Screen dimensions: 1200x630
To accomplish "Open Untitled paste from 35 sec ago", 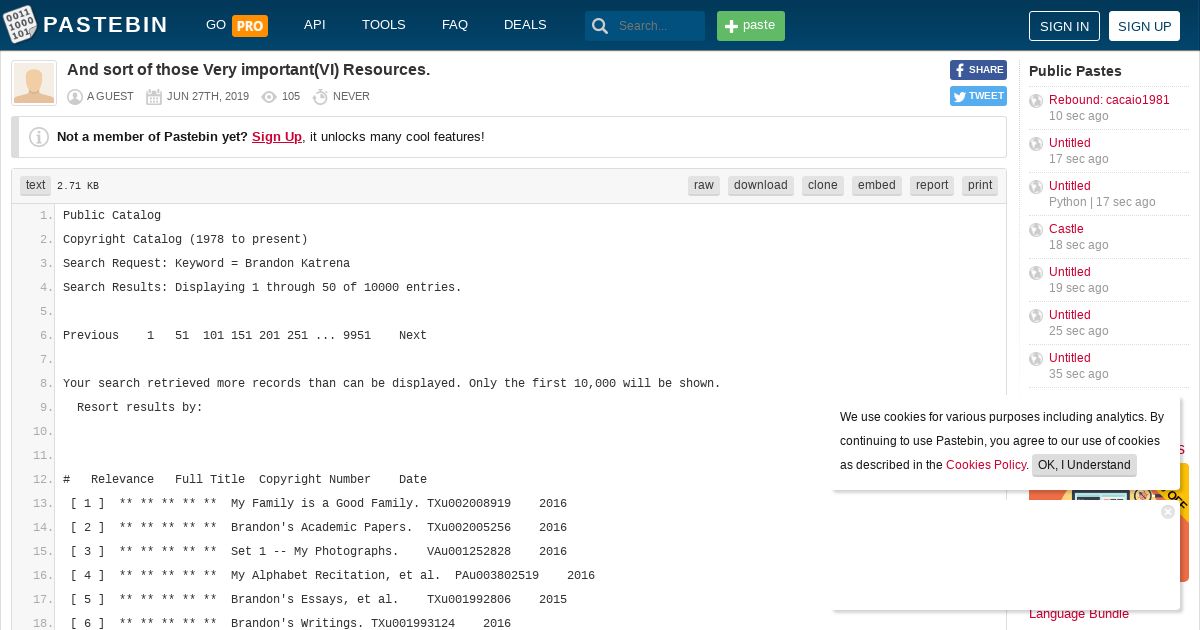I will coord(1070,358).
